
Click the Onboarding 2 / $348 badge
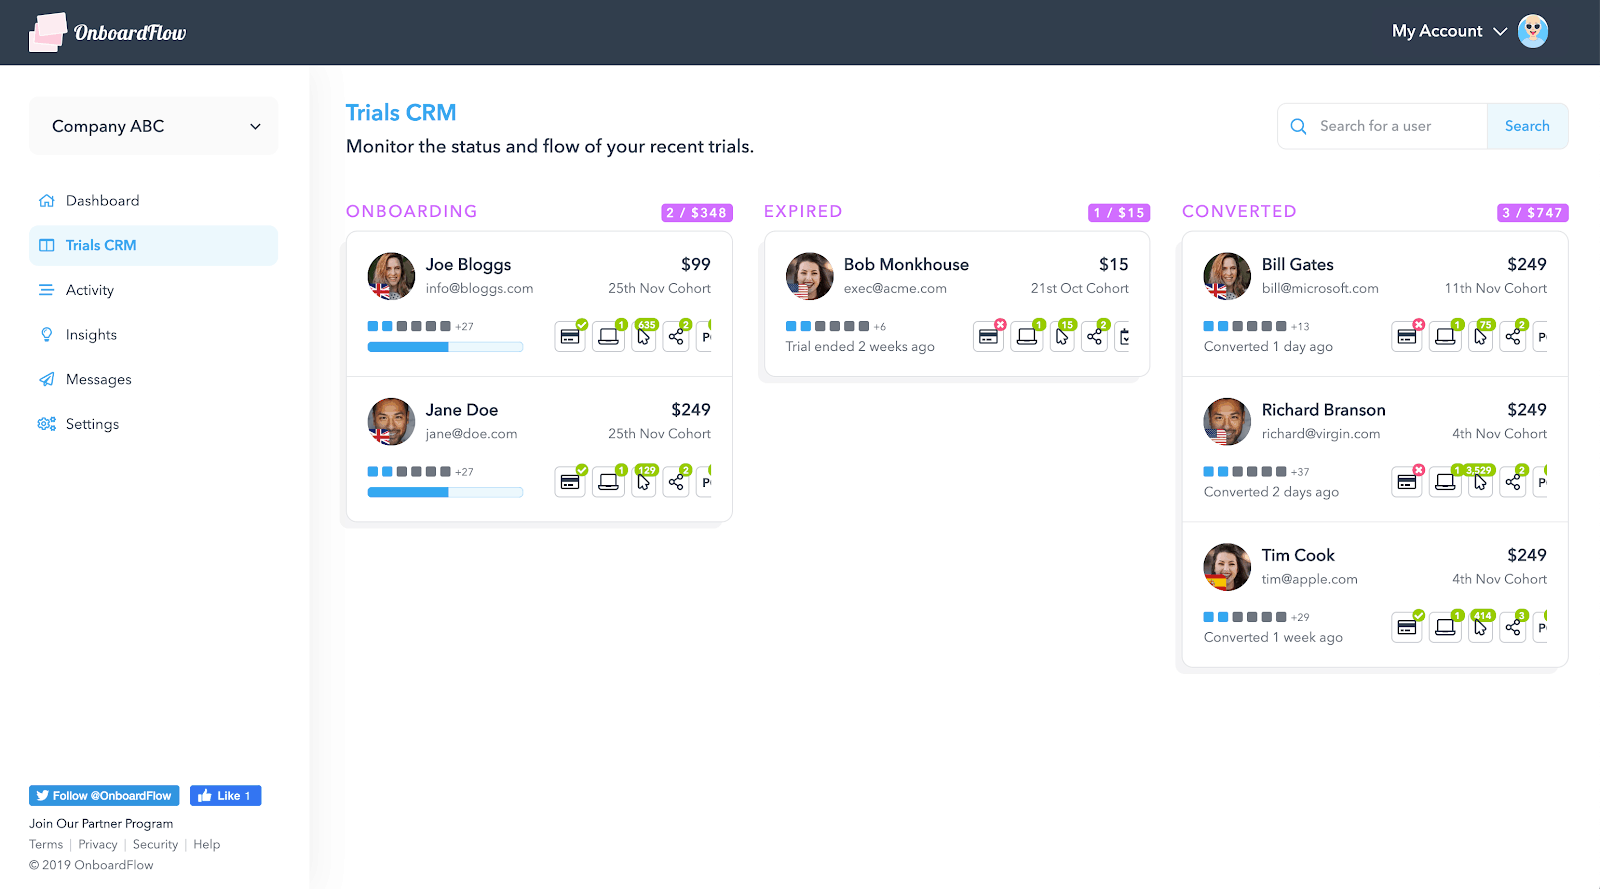697,213
